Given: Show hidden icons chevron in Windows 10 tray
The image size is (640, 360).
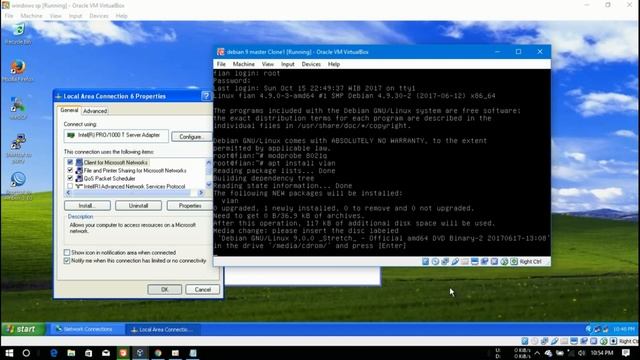Looking at the screenshot, I should [x=537, y=353].
